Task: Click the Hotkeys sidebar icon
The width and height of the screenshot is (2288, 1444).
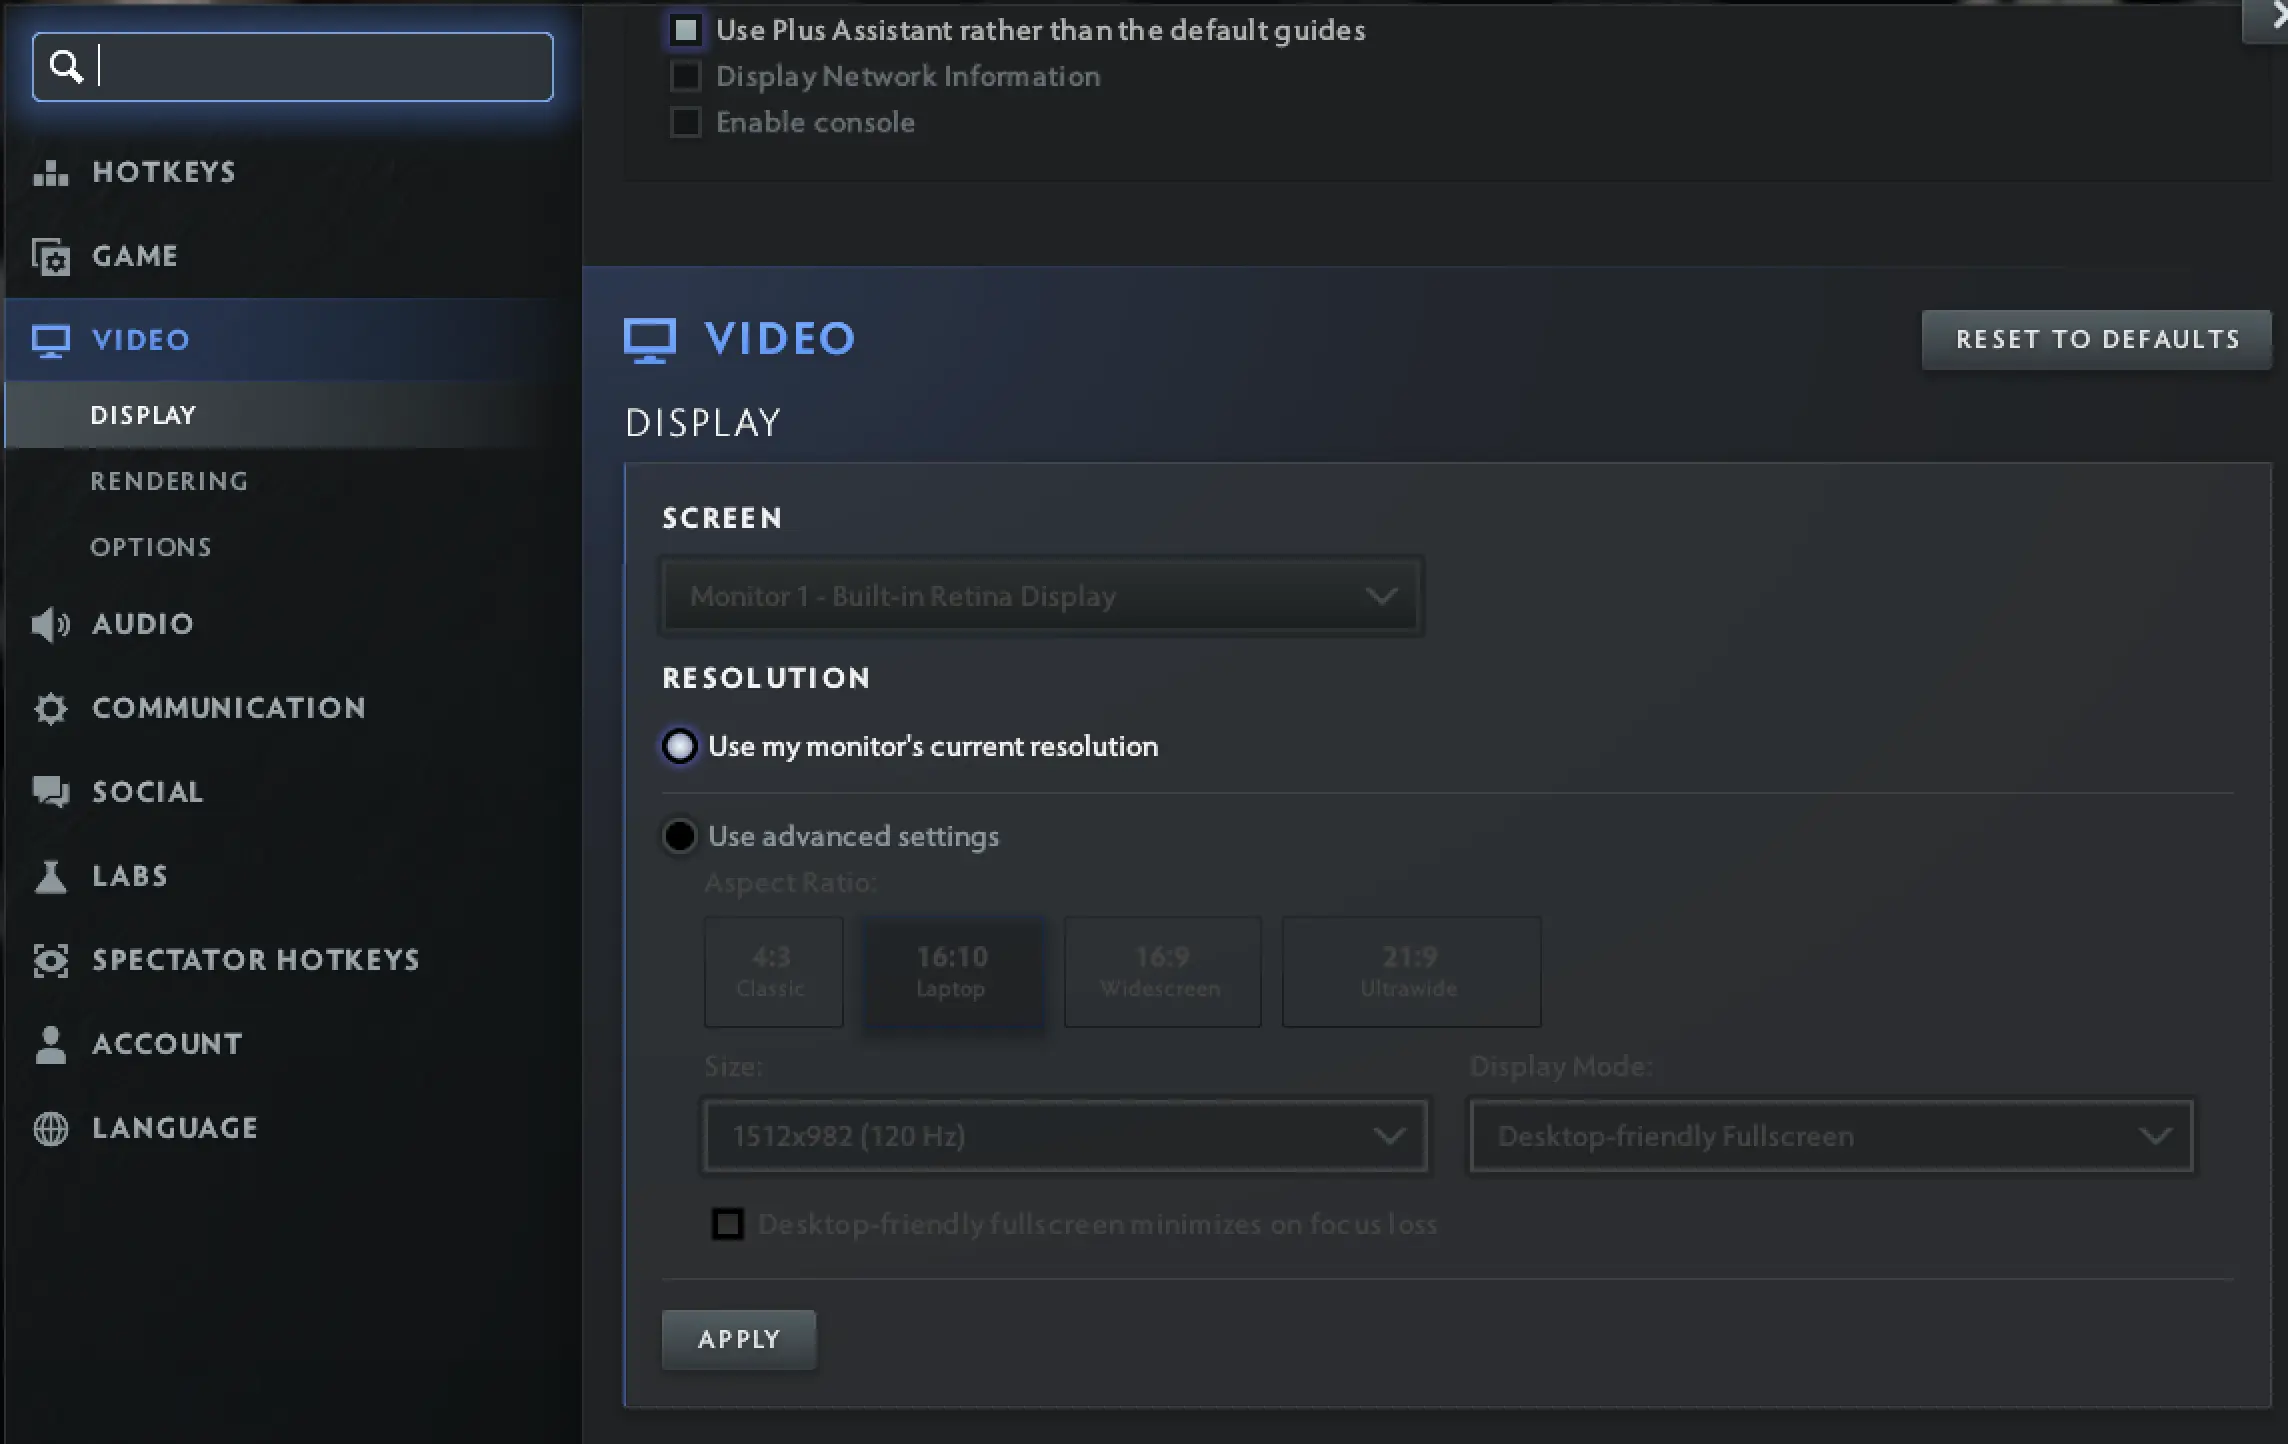Action: 50,171
